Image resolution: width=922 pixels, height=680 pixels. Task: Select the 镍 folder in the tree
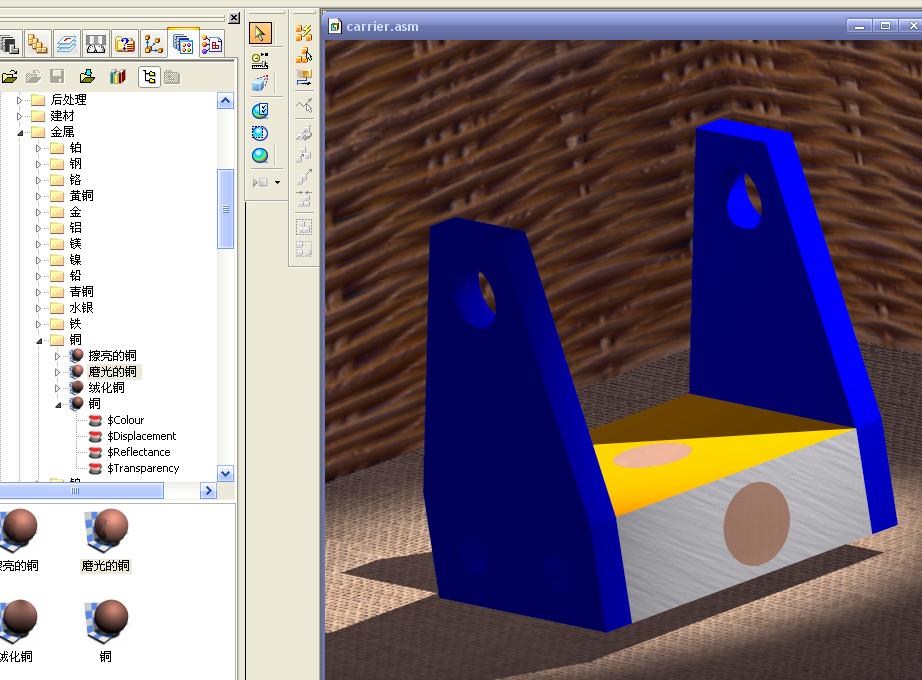coord(75,259)
